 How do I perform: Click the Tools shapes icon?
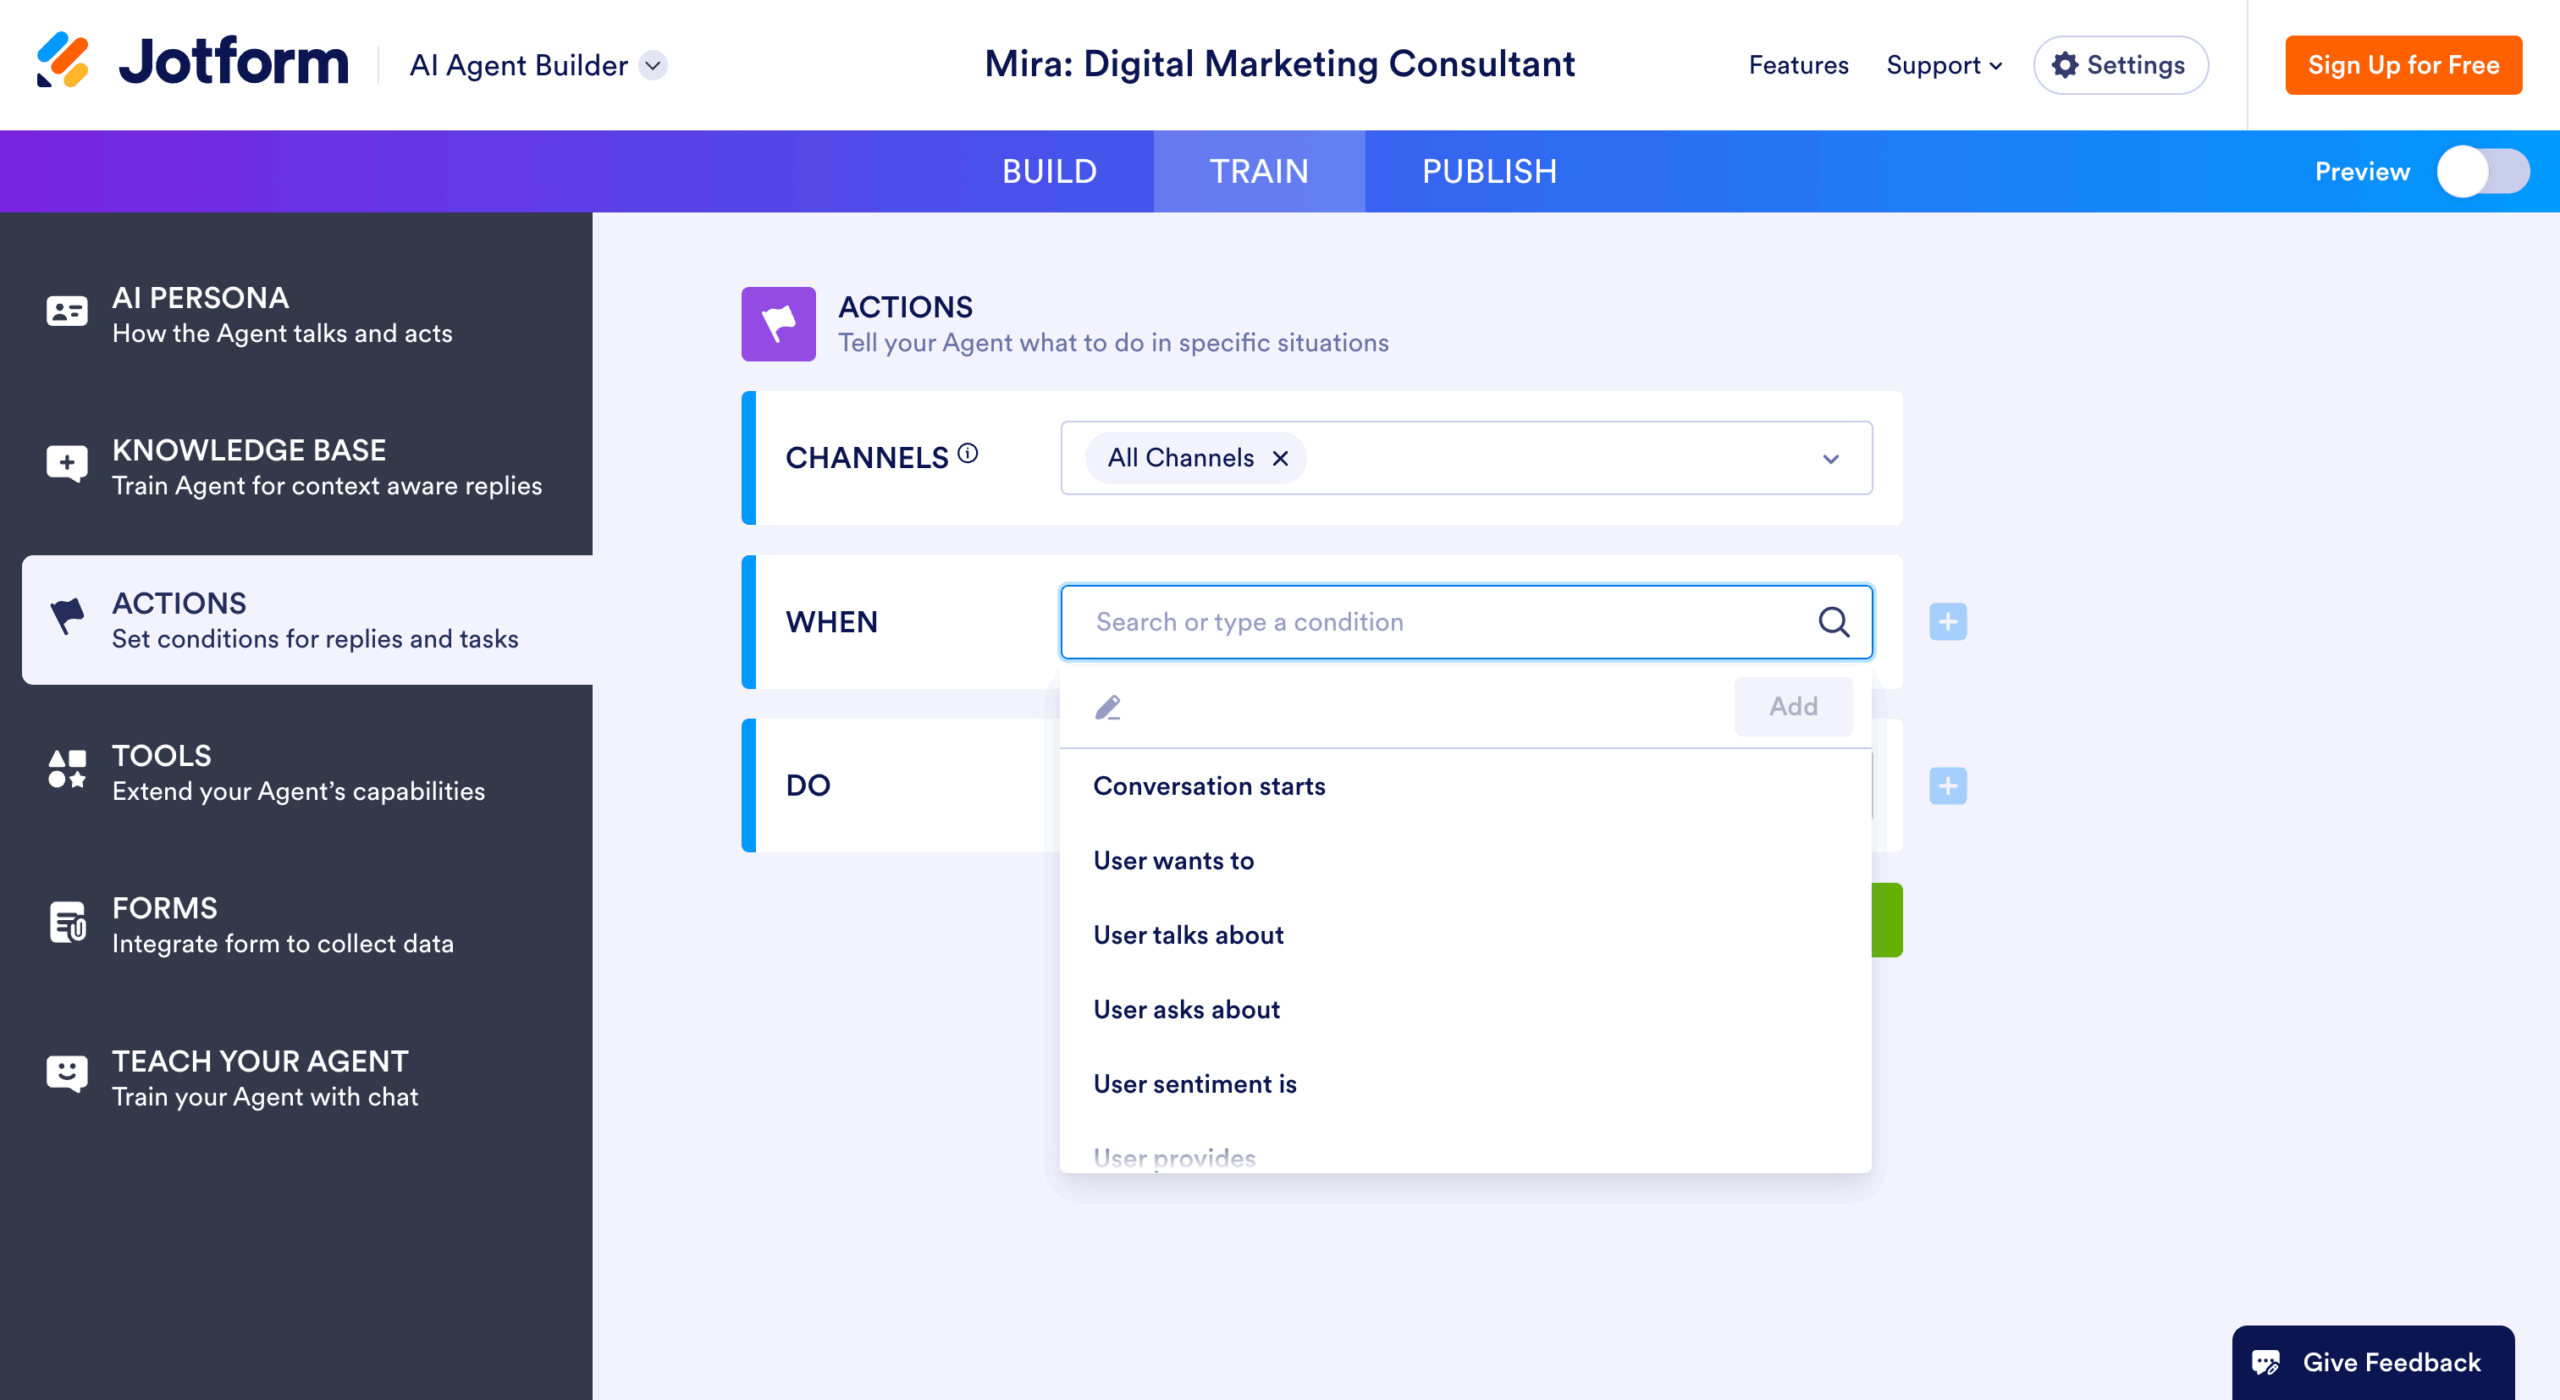67,769
